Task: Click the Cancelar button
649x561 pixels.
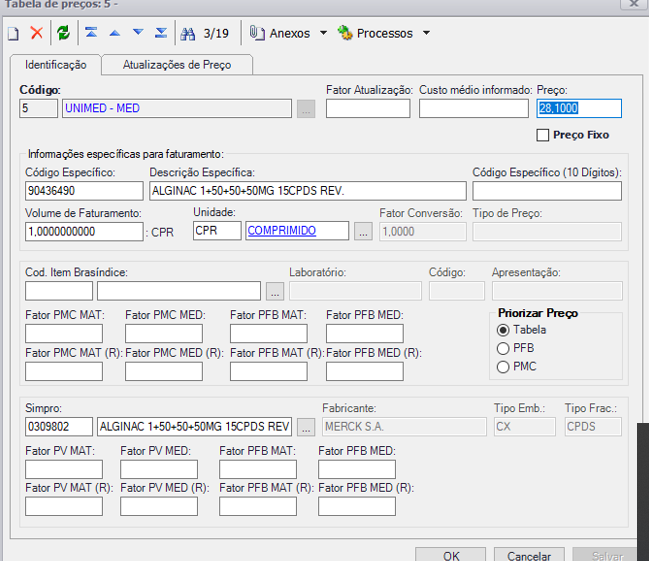Action: pos(529,556)
